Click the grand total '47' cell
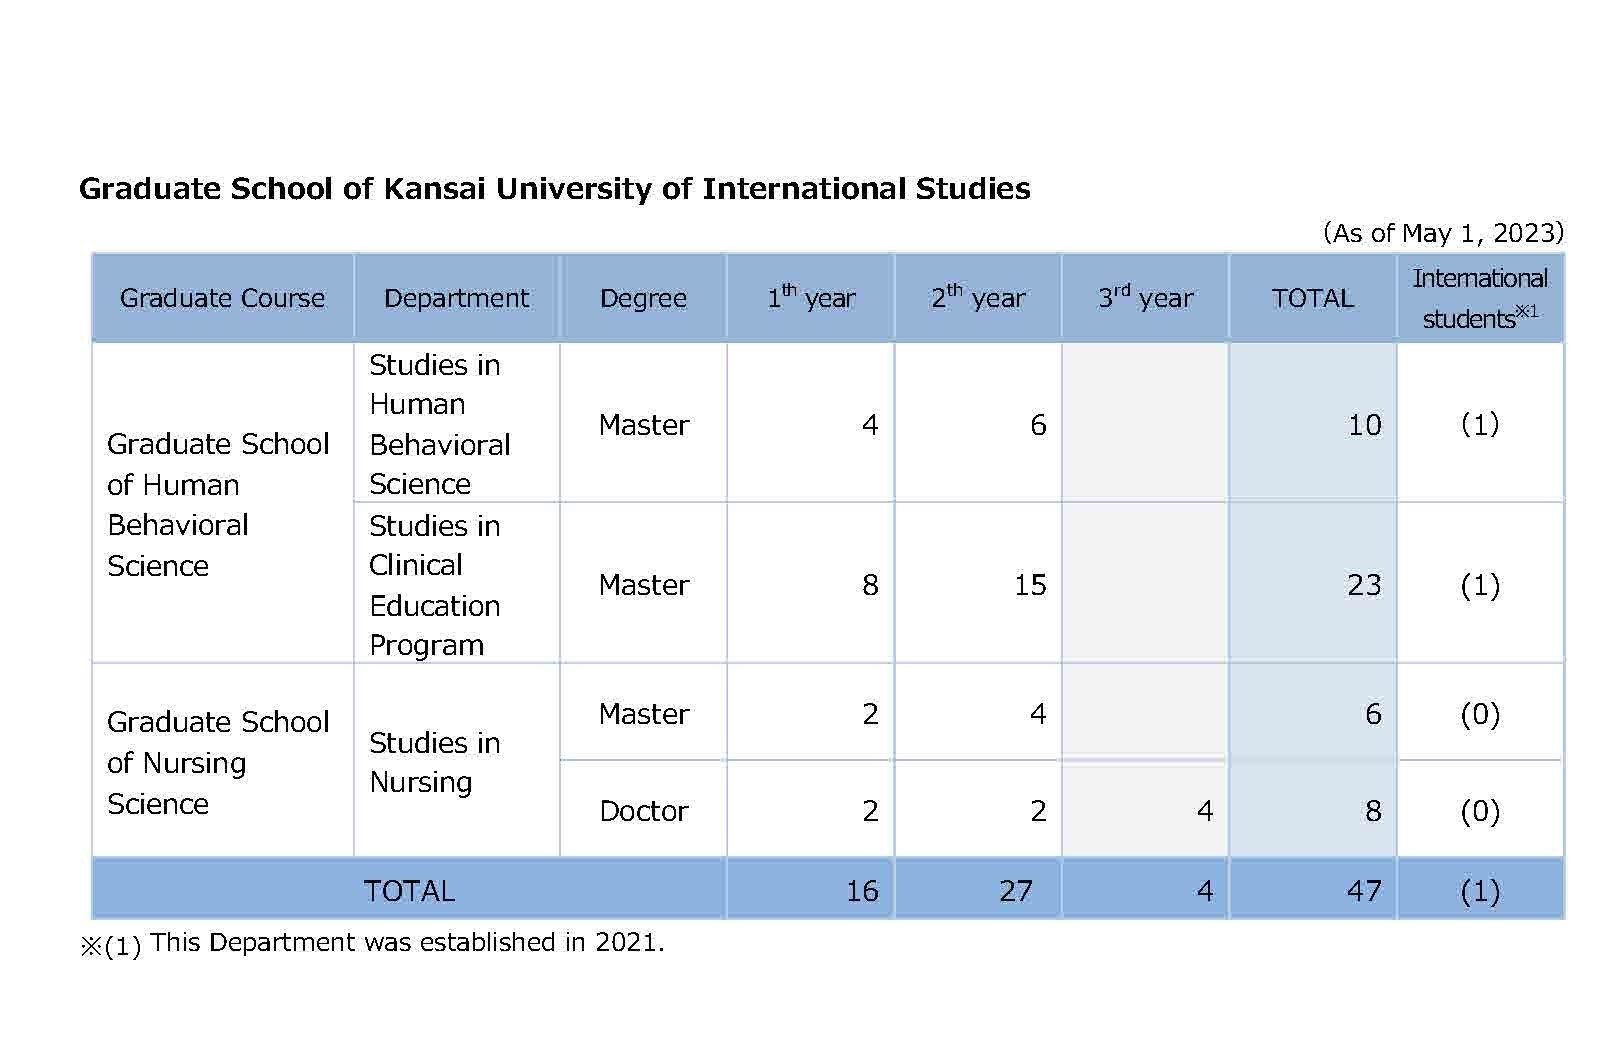Viewport: 1599px width, 1056px height. [x=1313, y=890]
